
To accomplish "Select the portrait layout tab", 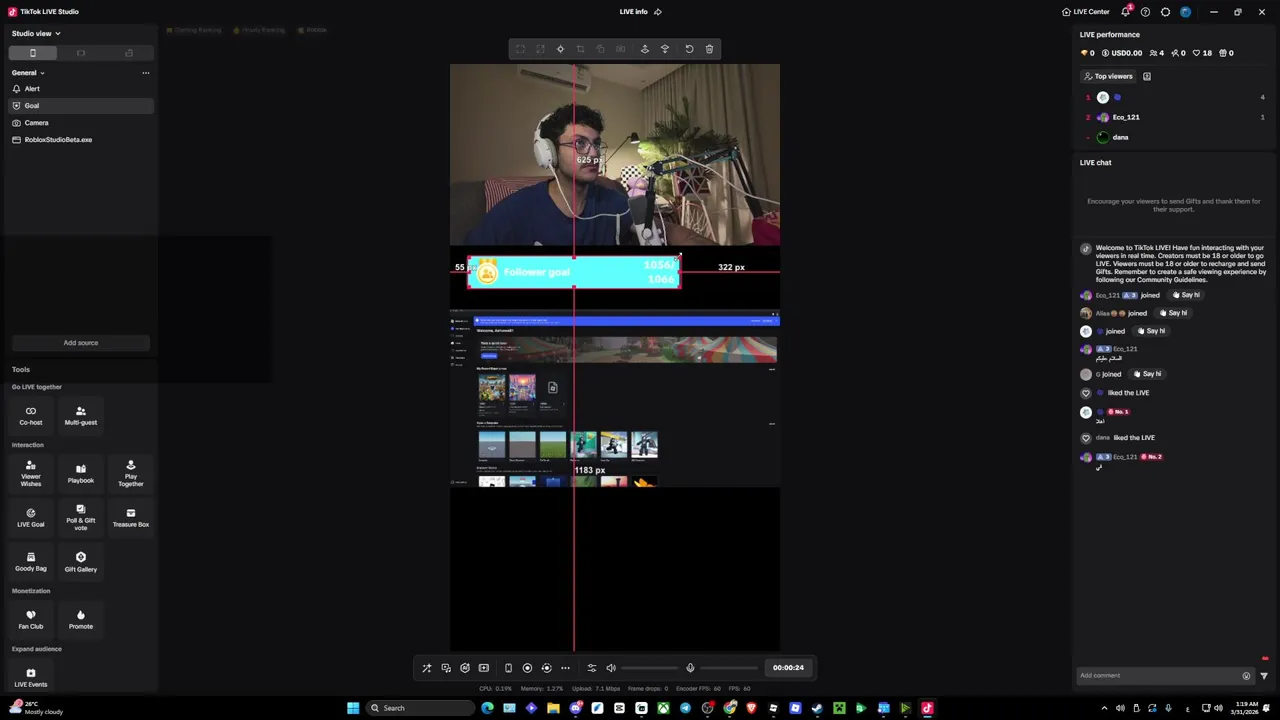I will [33, 53].
